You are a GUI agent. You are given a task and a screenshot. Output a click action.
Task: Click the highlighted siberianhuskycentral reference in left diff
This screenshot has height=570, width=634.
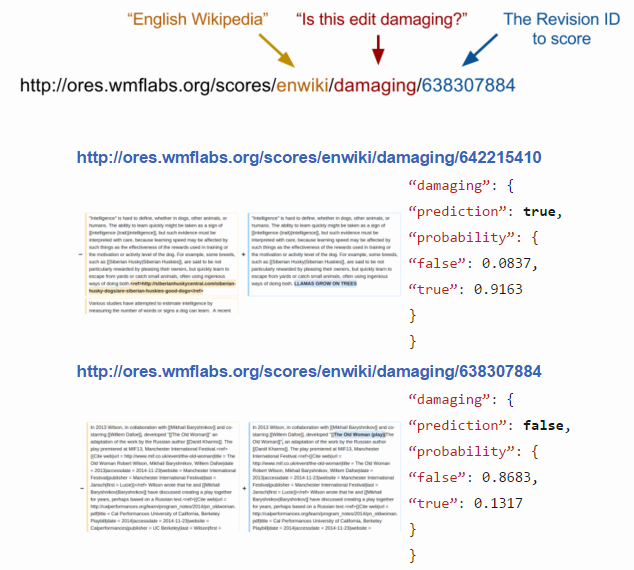click(x=162, y=287)
